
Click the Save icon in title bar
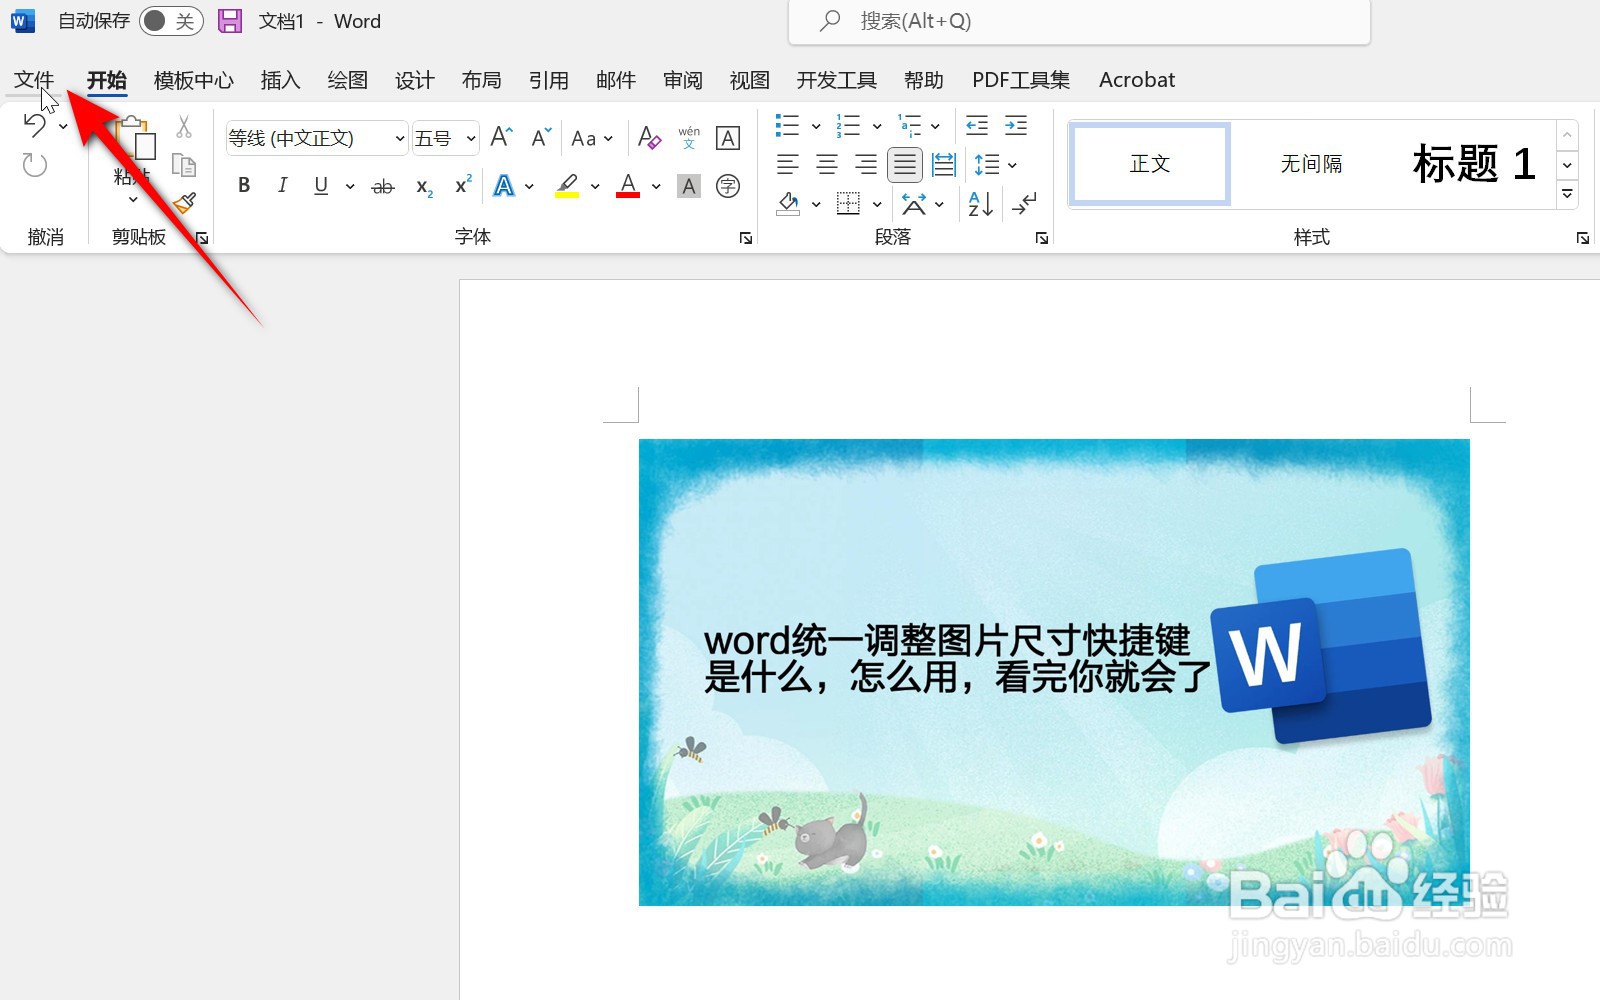click(x=230, y=21)
